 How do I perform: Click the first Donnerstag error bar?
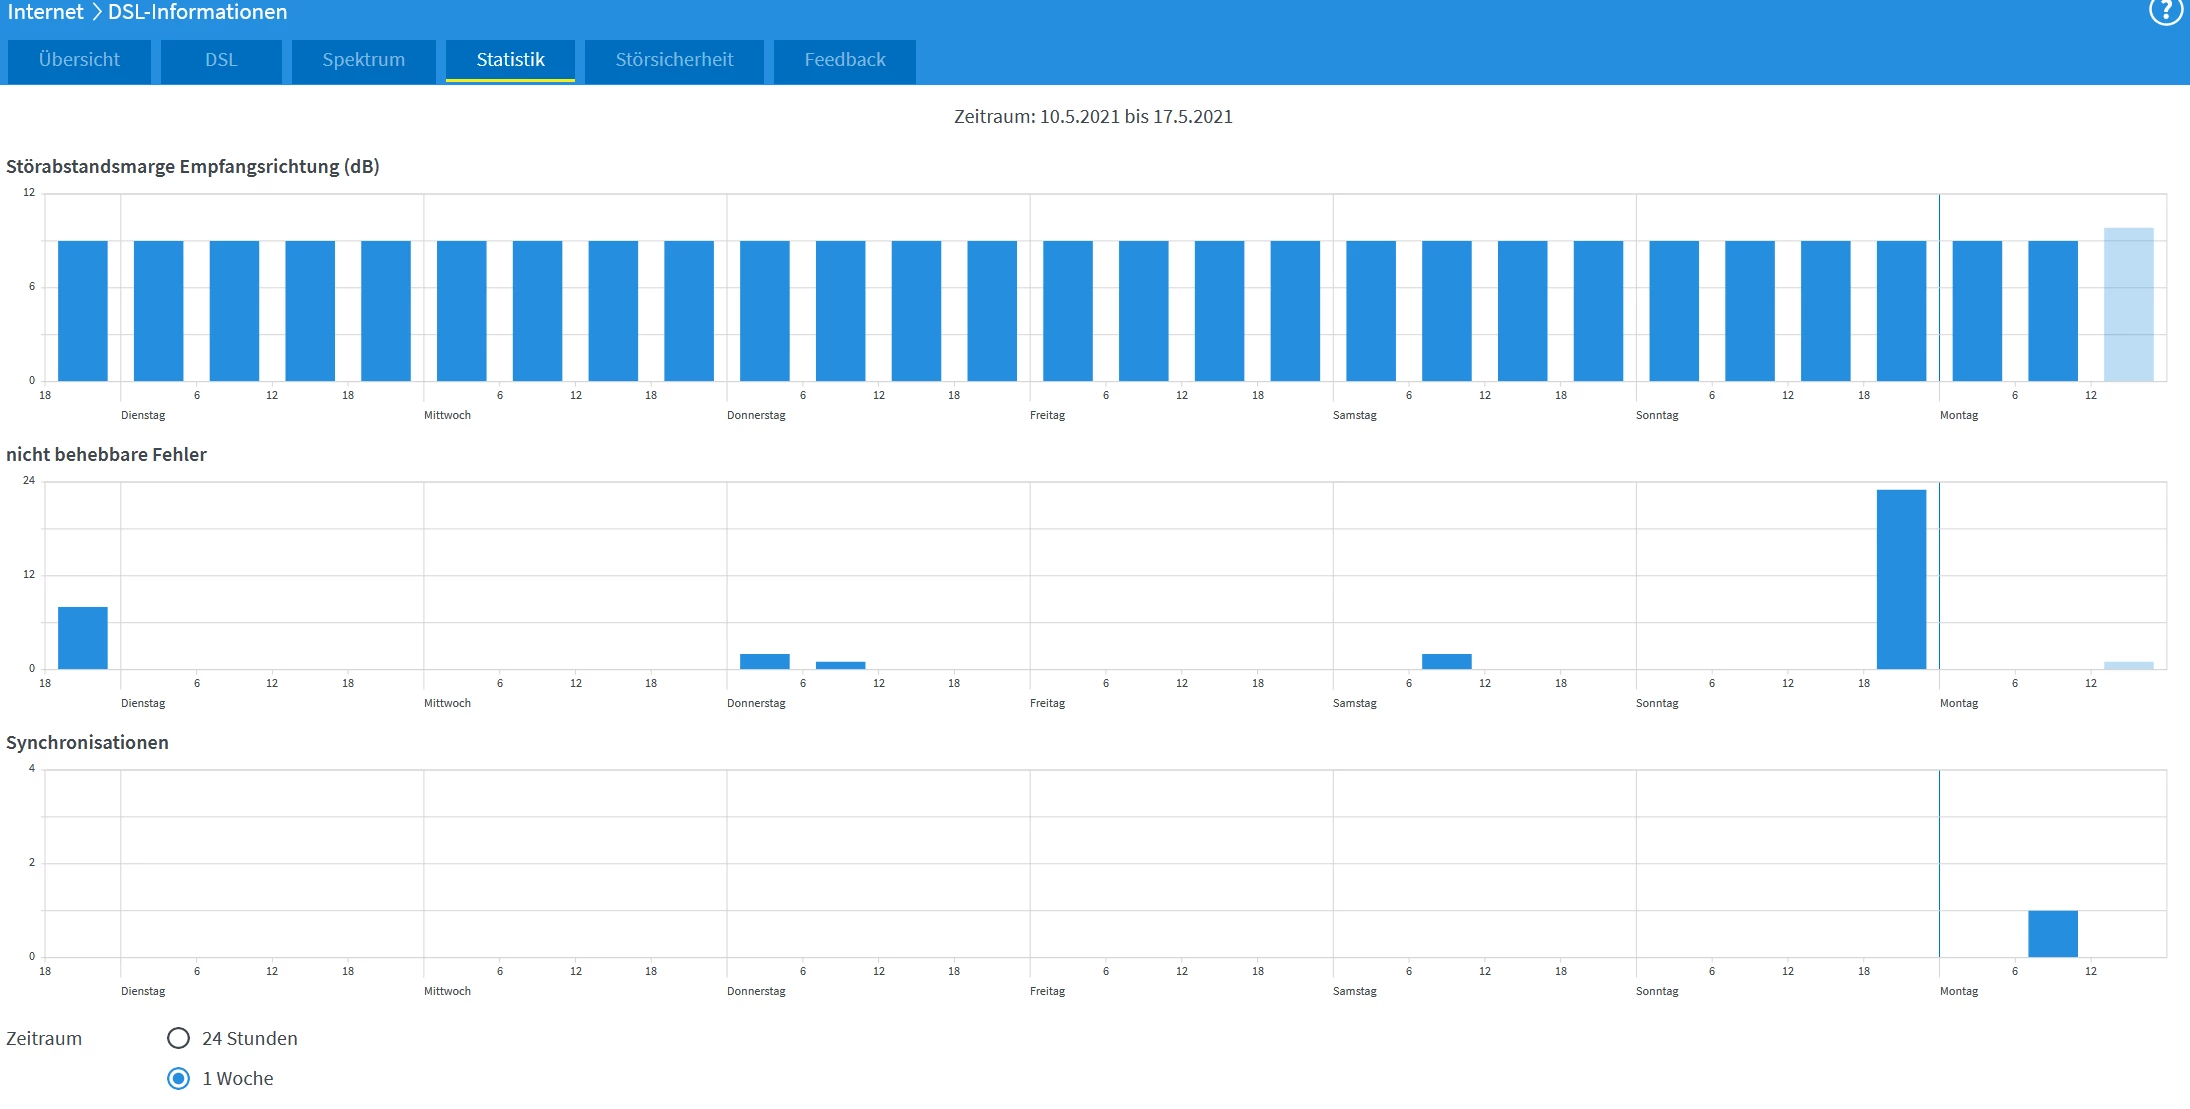[764, 661]
